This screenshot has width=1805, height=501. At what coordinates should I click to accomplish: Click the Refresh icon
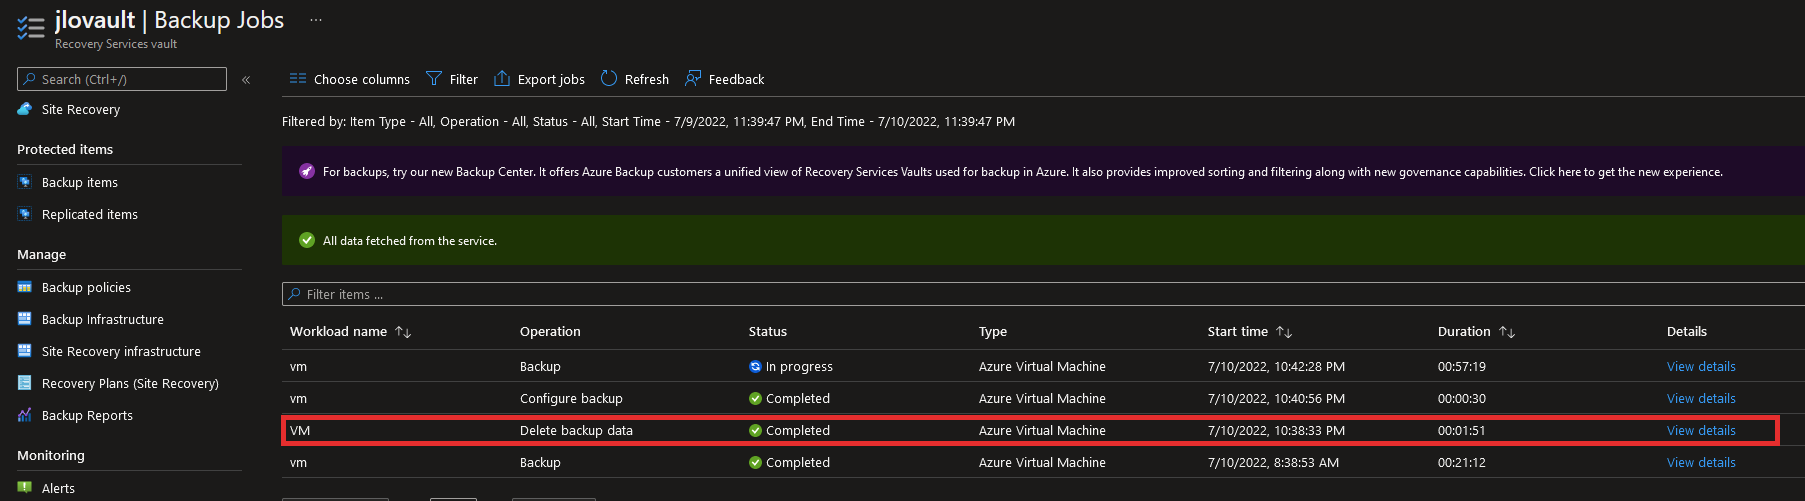(x=609, y=78)
